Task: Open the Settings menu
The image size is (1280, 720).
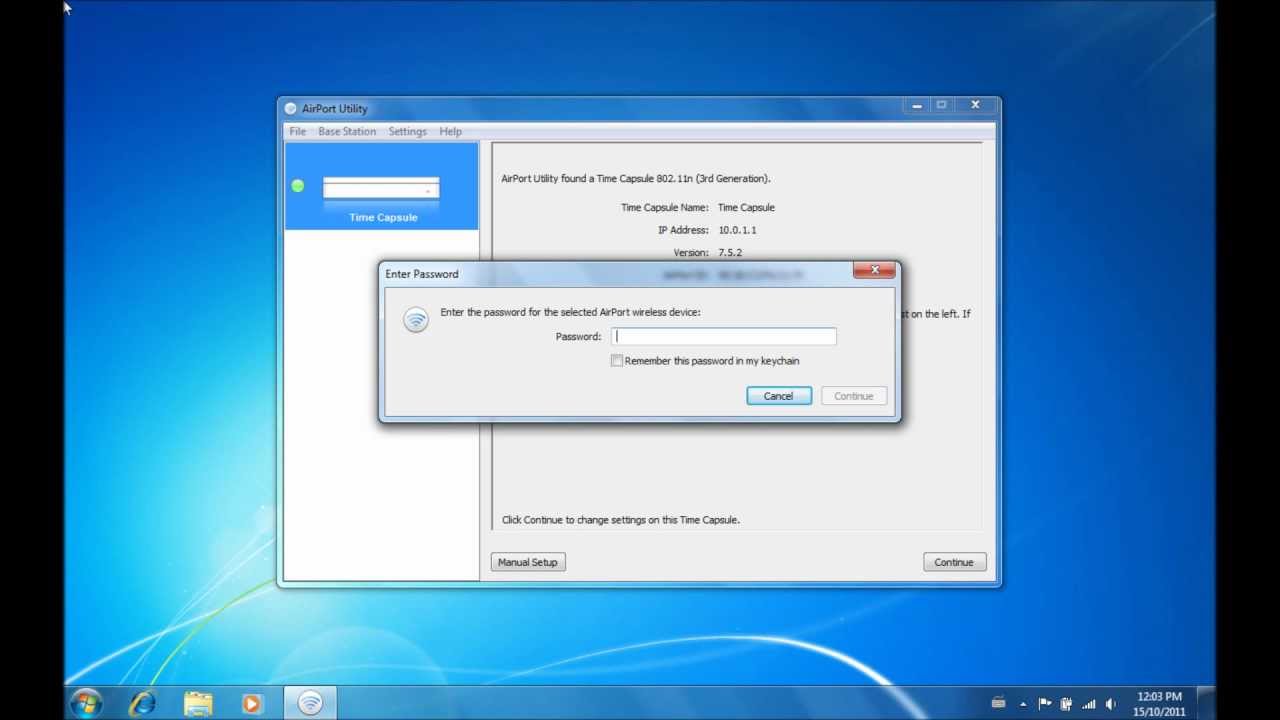Action: pos(407,131)
